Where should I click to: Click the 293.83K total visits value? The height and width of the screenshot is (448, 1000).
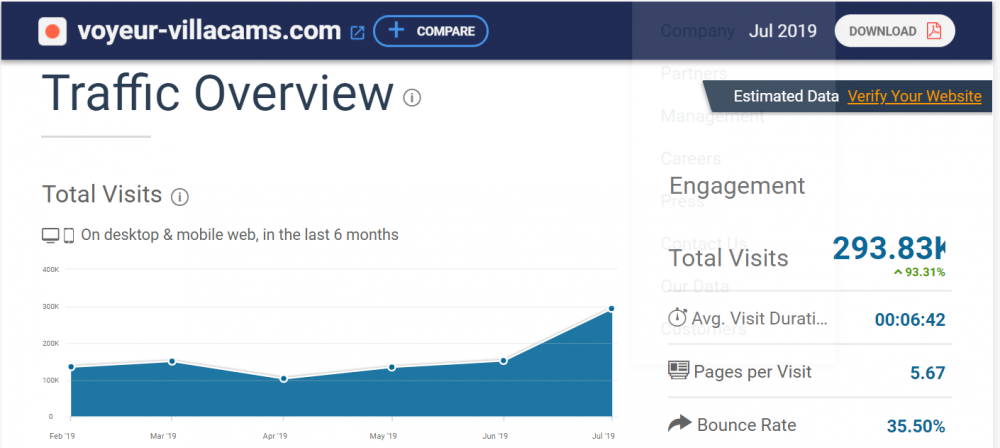pyautogui.click(x=888, y=248)
